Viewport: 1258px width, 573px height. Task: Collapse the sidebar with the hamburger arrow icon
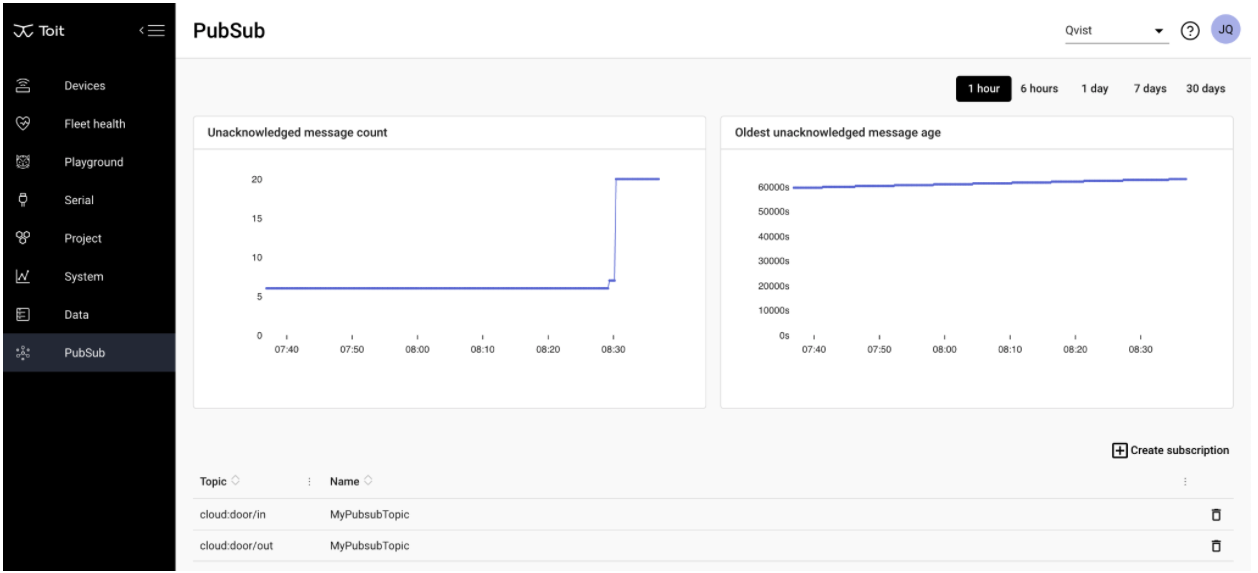tap(153, 31)
